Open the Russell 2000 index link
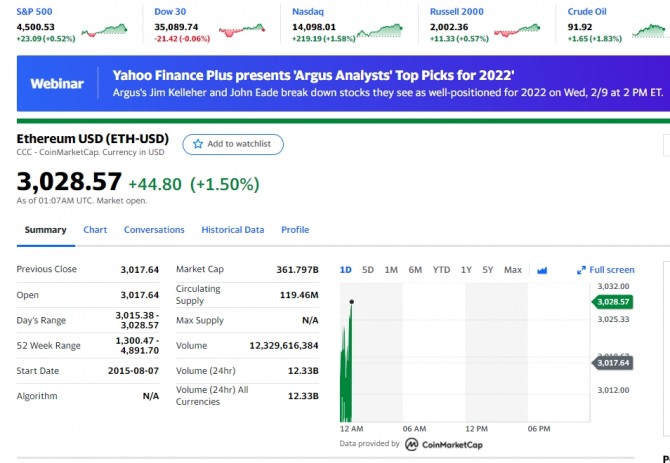670x463 pixels. [x=457, y=12]
